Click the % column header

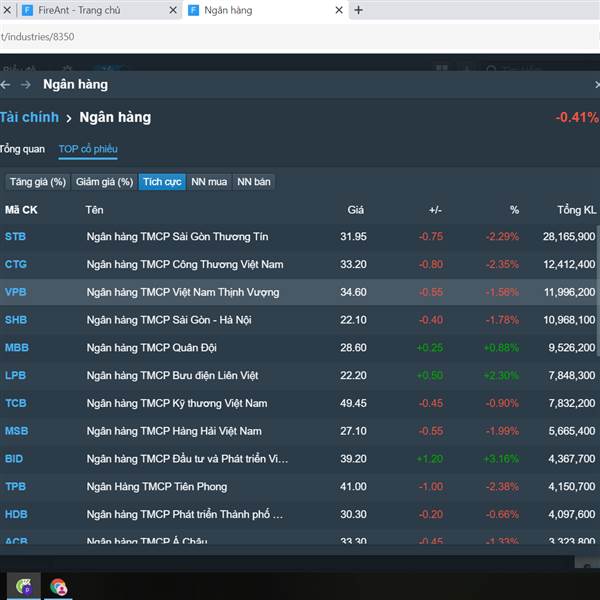[x=514, y=210]
